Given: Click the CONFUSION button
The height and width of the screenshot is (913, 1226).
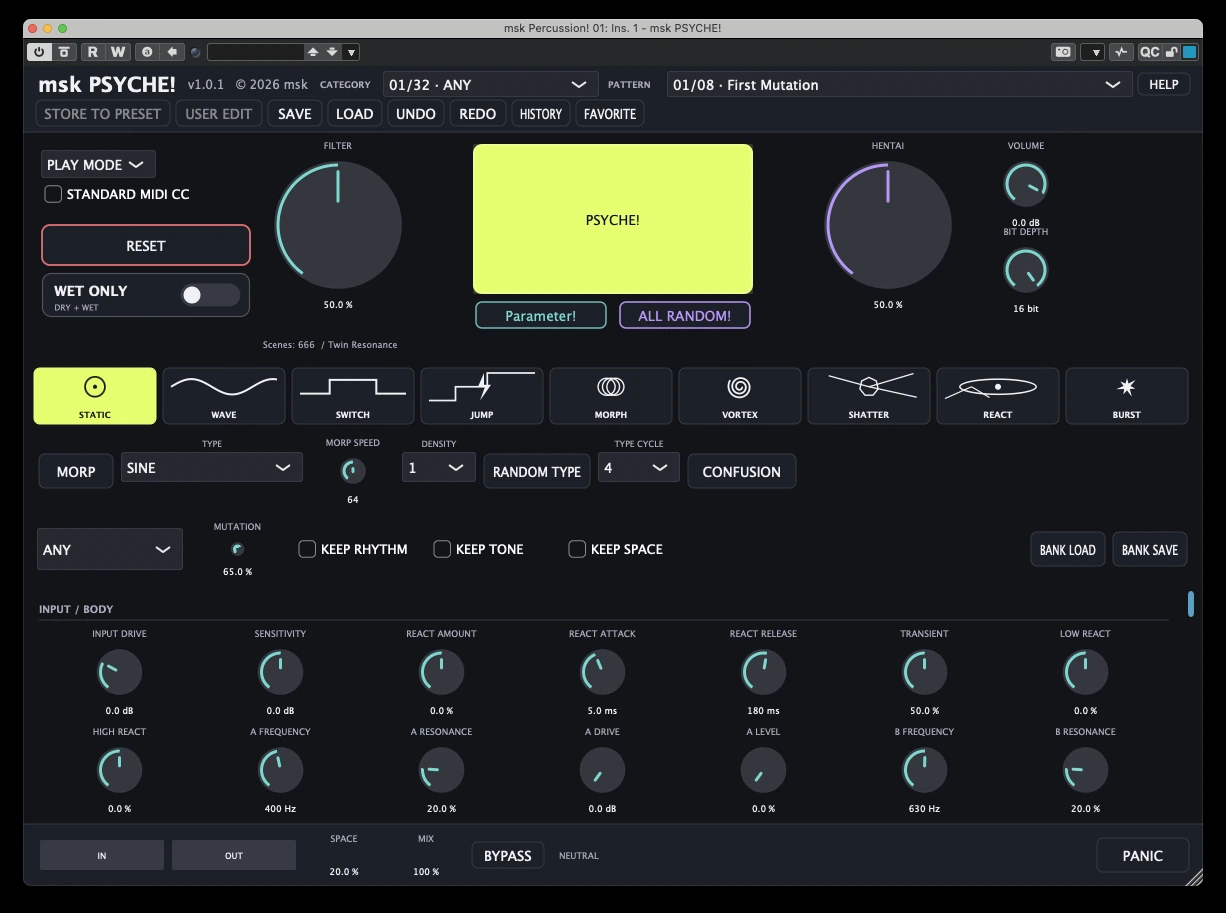Looking at the screenshot, I should click(x=742, y=472).
